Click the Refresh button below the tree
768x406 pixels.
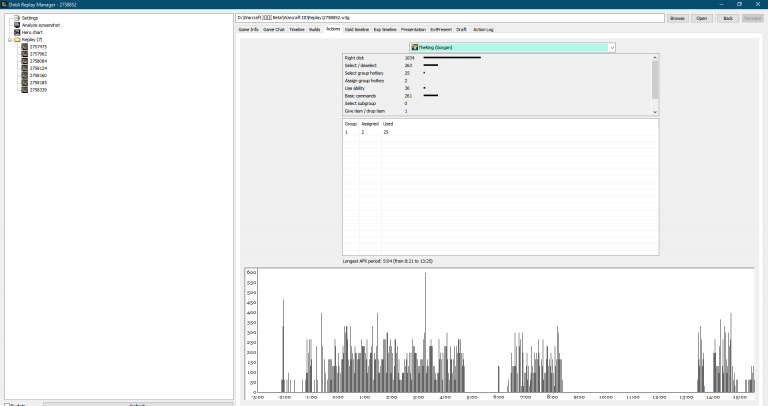point(138,404)
